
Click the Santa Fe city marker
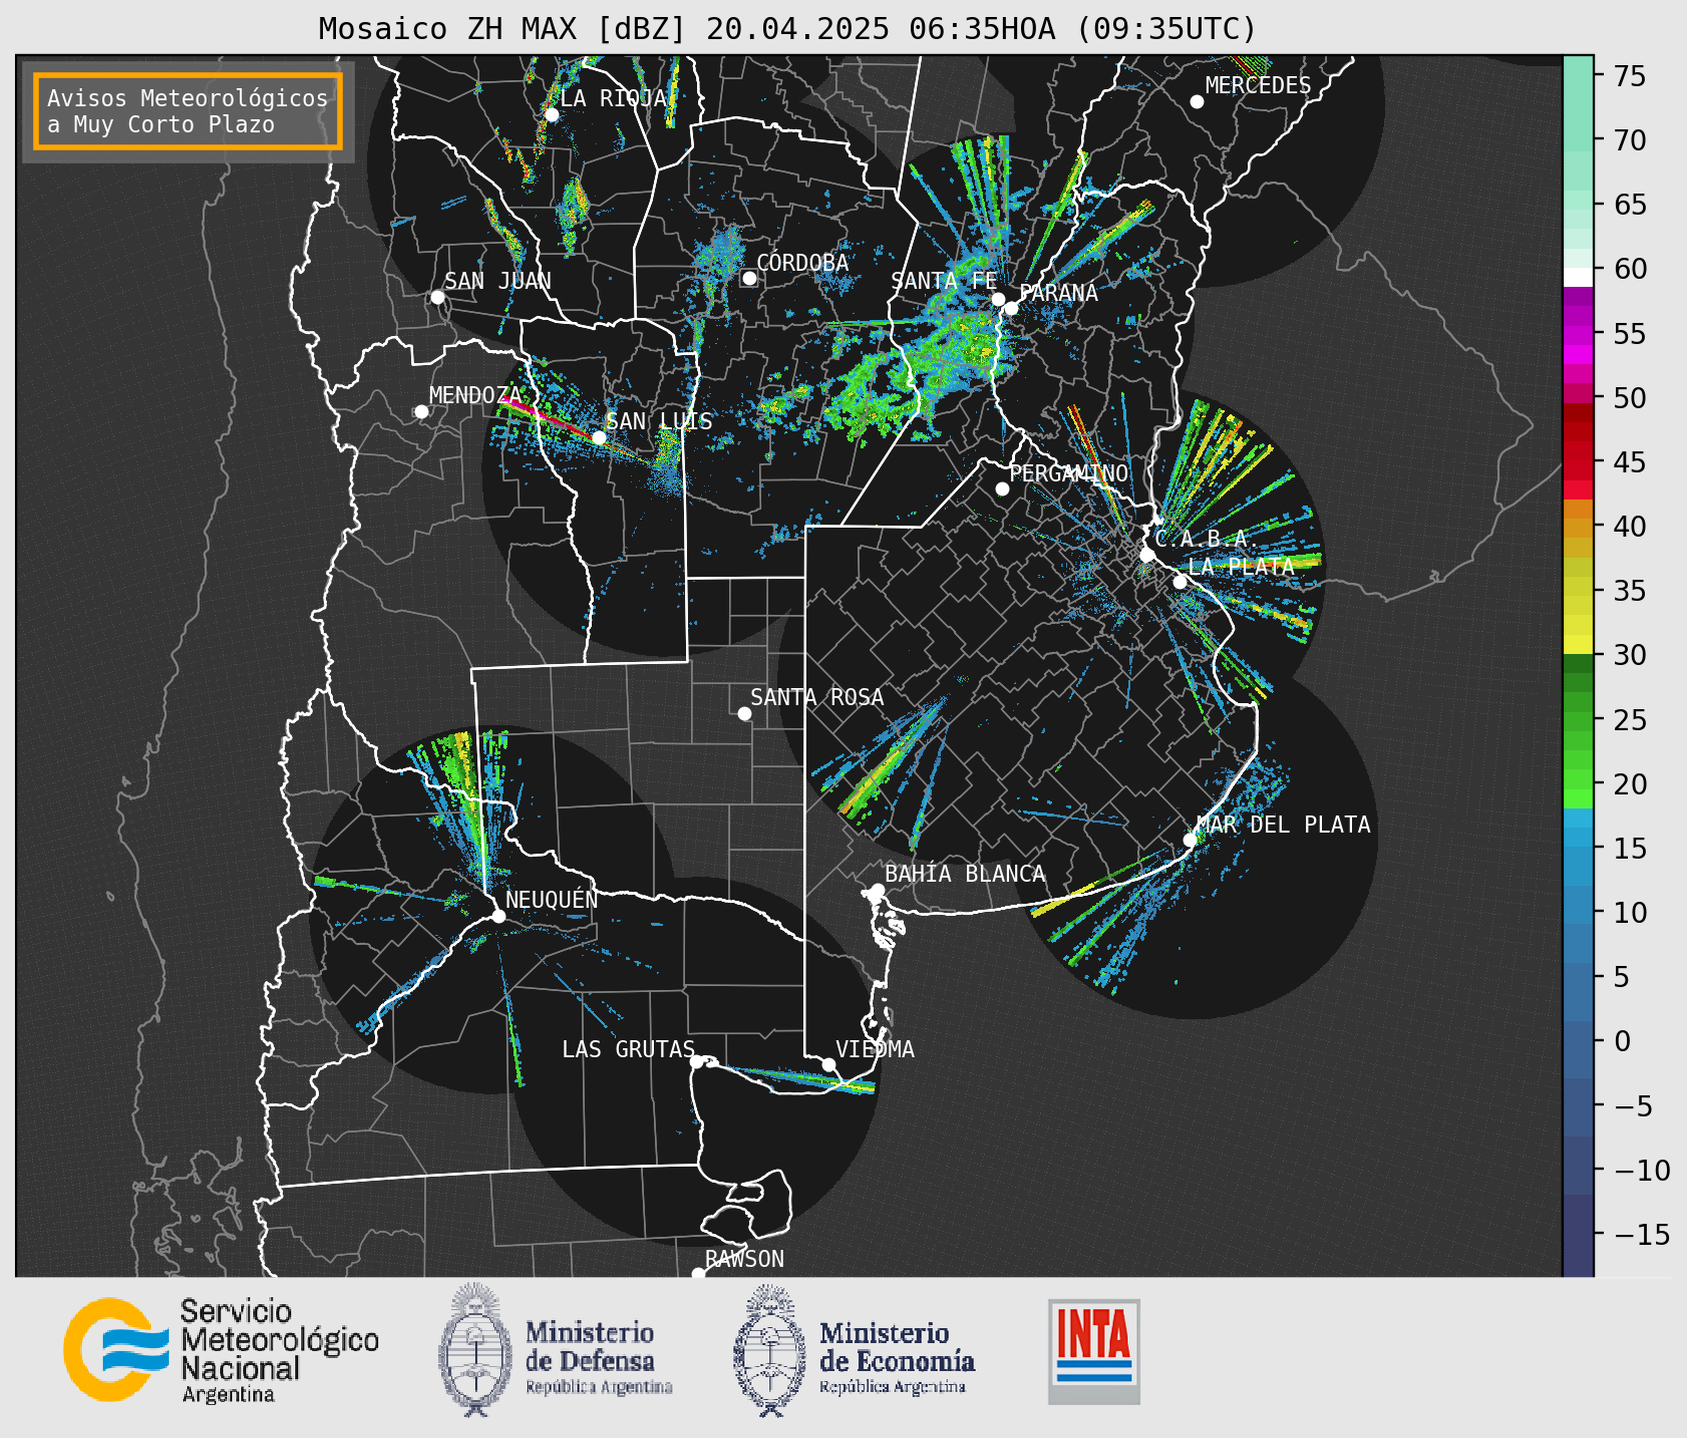(998, 299)
